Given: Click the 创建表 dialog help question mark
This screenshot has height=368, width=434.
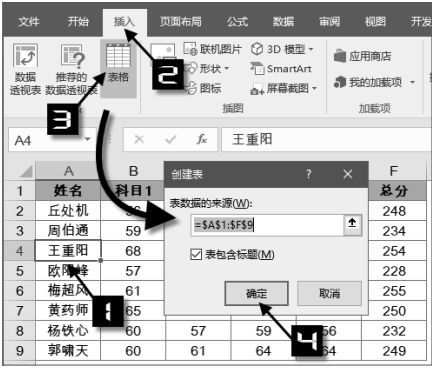Looking at the screenshot, I should [x=309, y=174].
